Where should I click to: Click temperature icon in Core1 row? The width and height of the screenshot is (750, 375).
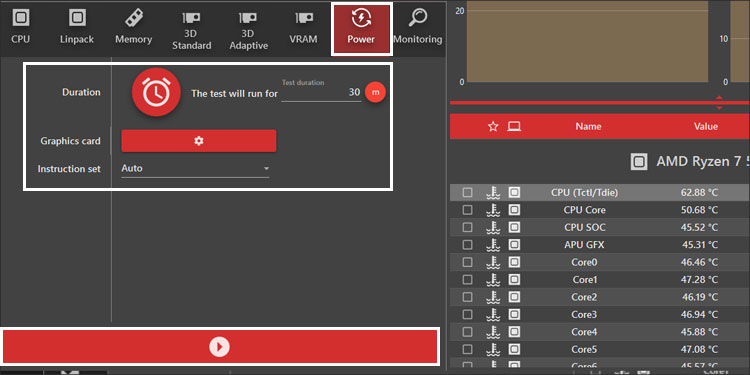tap(493, 279)
